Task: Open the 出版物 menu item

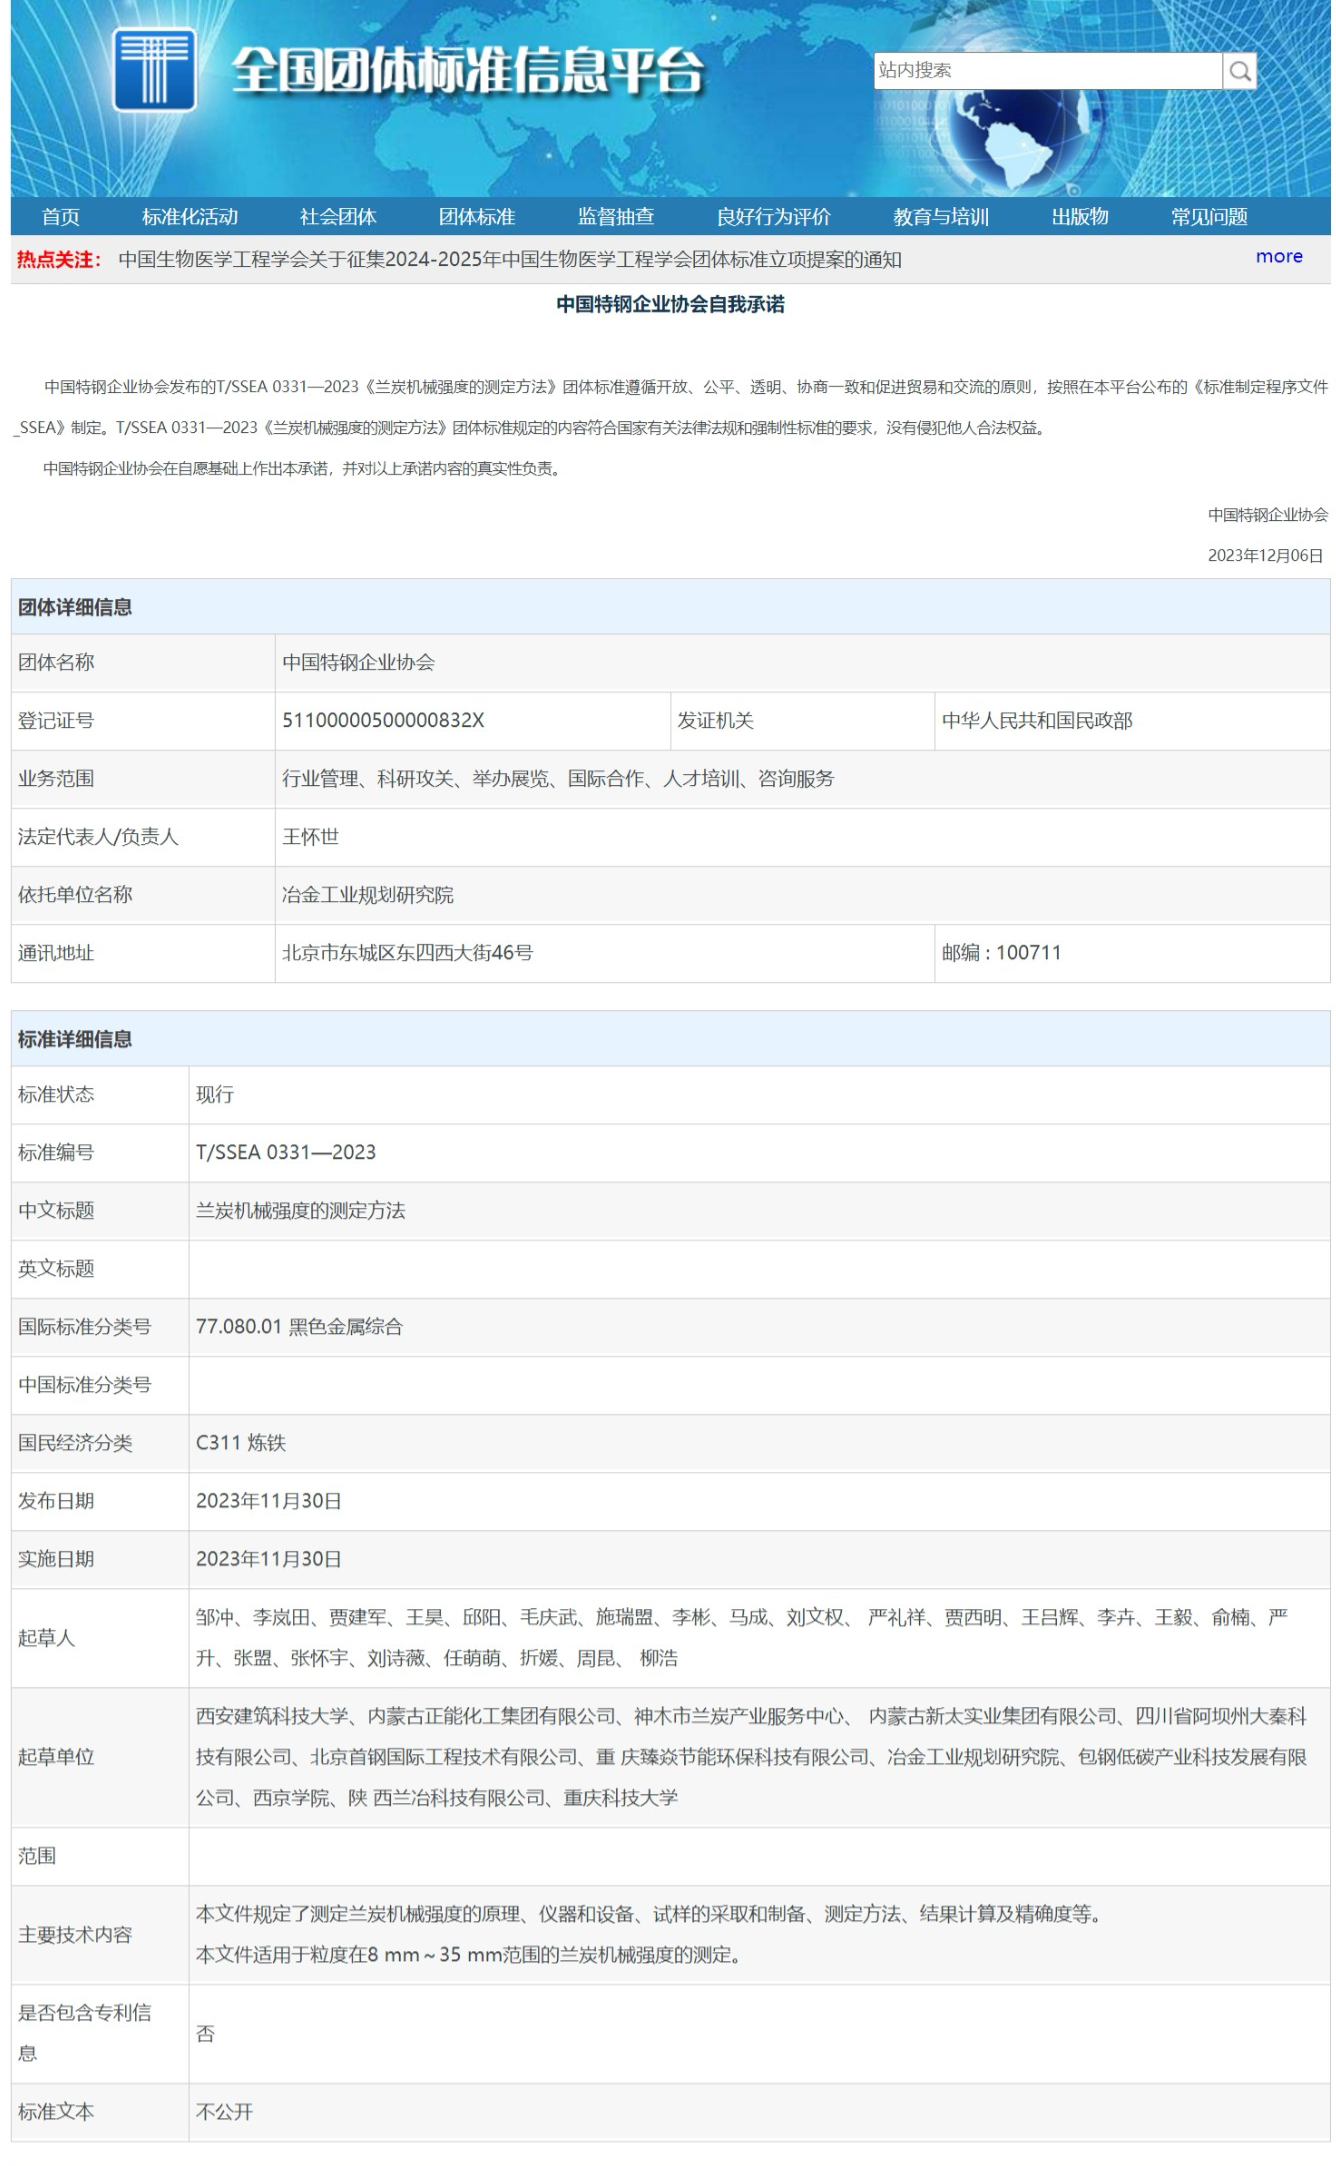Action: click(1080, 217)
